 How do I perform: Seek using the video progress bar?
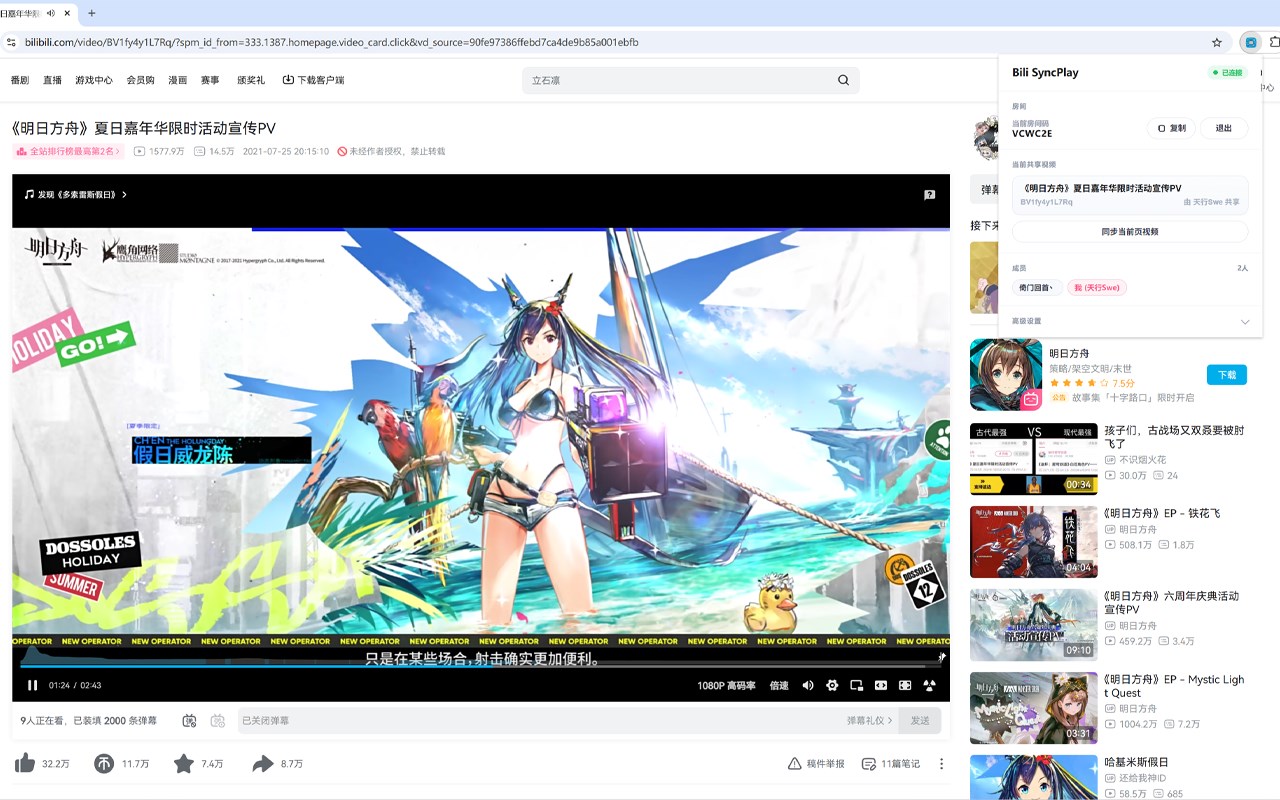click(x=481, y=665)
